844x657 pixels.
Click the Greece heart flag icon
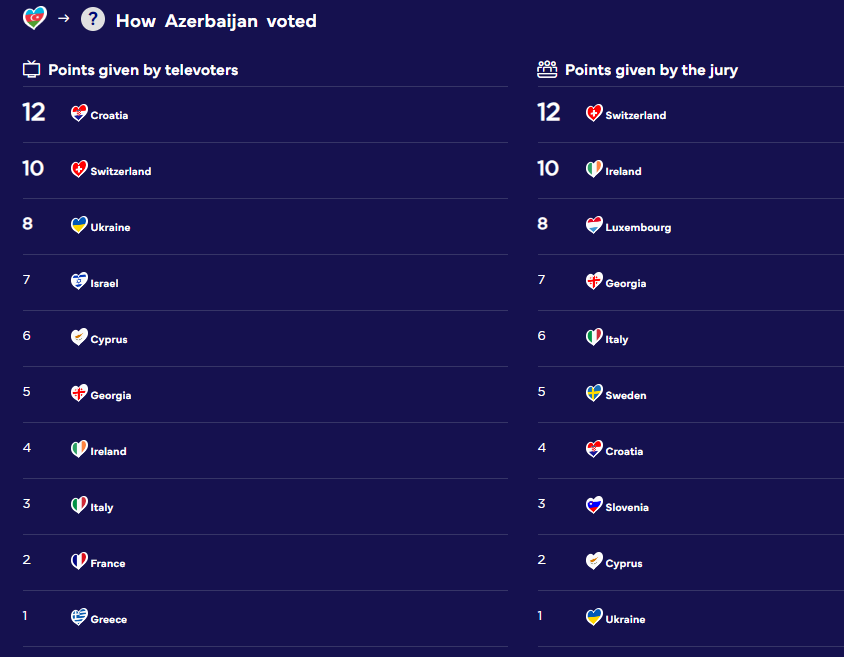79,617
